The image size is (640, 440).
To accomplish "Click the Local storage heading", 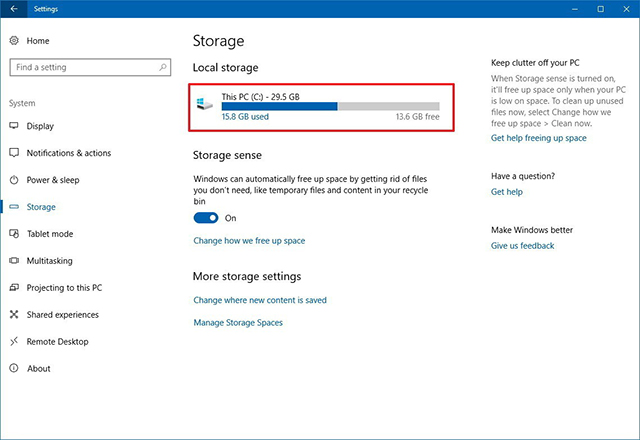I will [225, 67].
